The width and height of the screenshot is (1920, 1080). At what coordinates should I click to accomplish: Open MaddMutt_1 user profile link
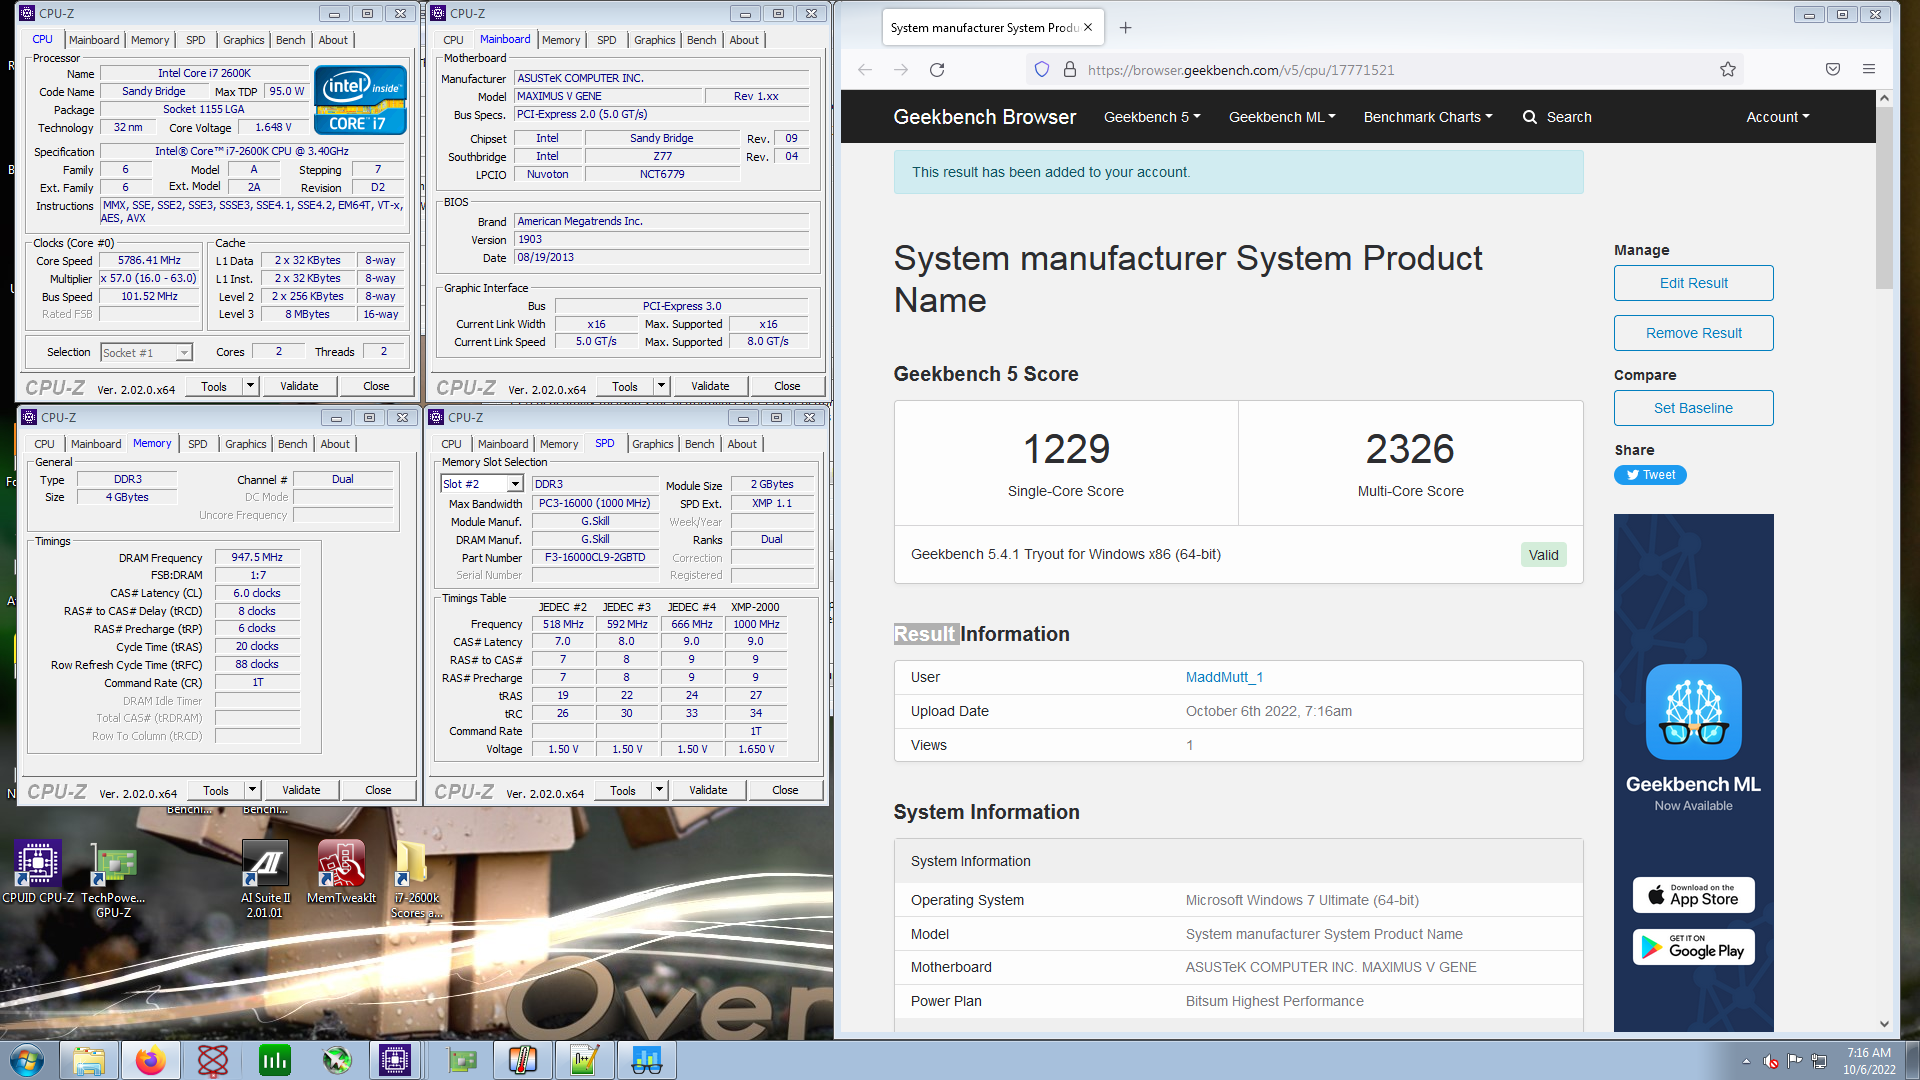1224,677
